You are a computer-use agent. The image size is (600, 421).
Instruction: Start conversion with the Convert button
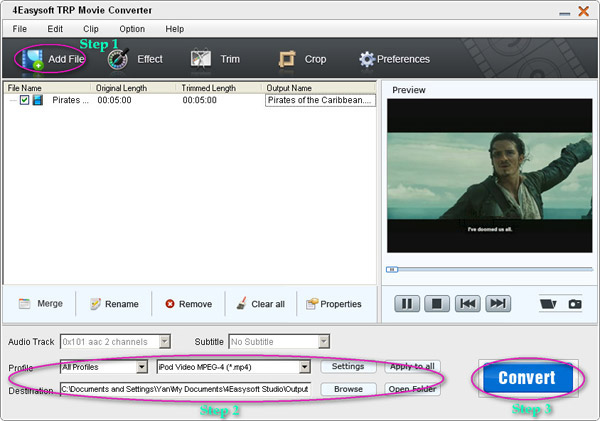[528, 378]
